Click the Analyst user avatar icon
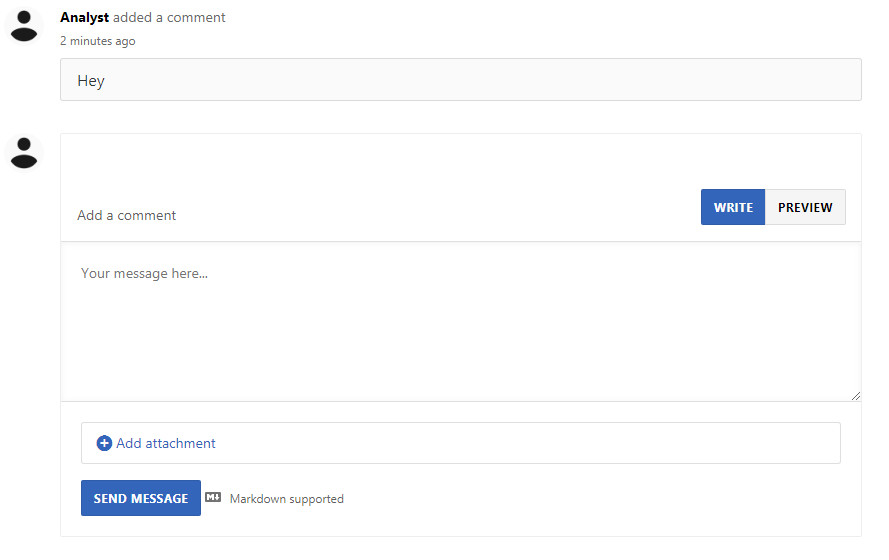 pyautogui.click(x=24, y=26)
